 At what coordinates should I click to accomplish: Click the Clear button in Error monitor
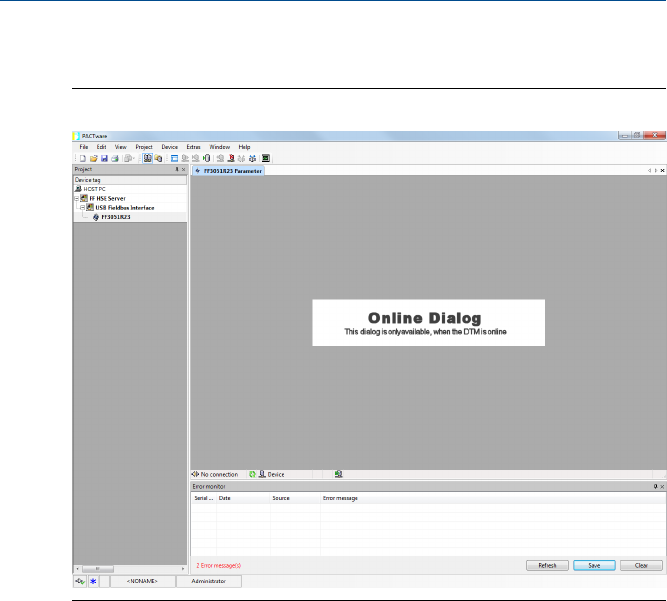[x=641, y=565]
